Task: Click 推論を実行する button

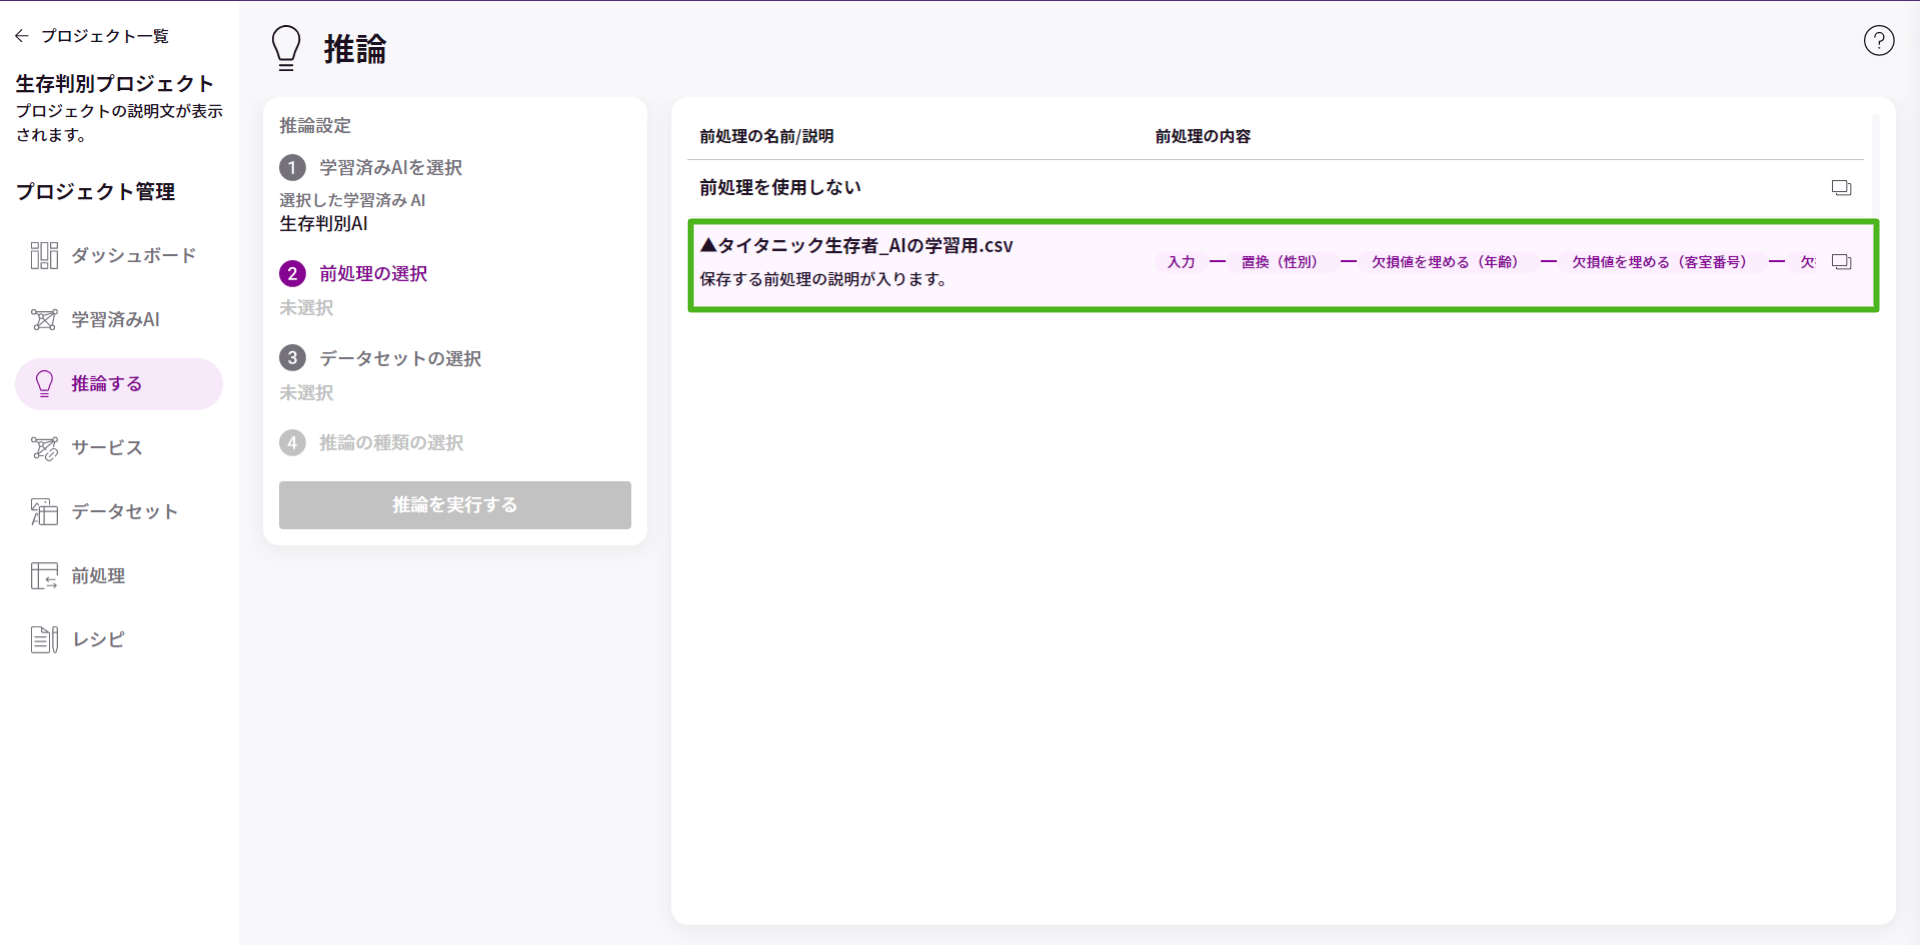Action: [455, 505]
